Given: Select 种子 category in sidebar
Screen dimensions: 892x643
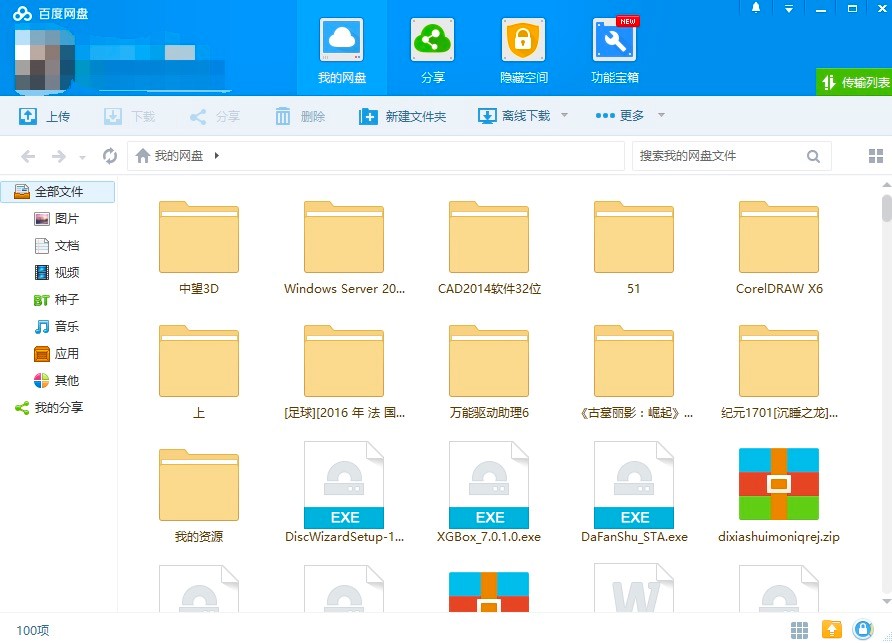Looking at the screenshot, I should pyautogui.click(x=56, y=299).
